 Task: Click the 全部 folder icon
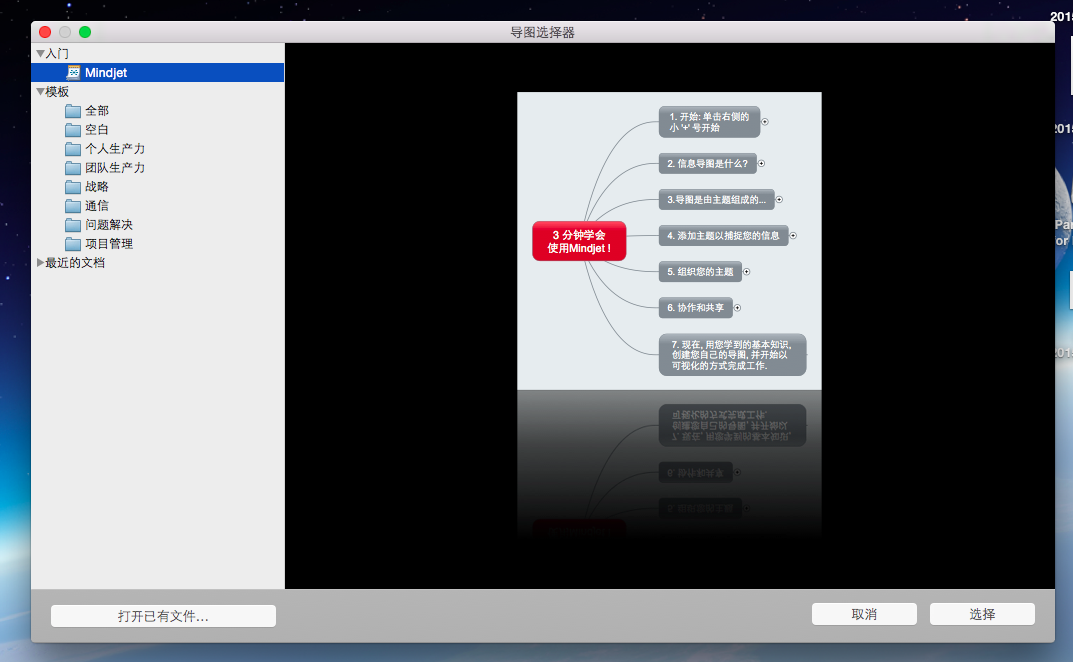coord(73,111)
